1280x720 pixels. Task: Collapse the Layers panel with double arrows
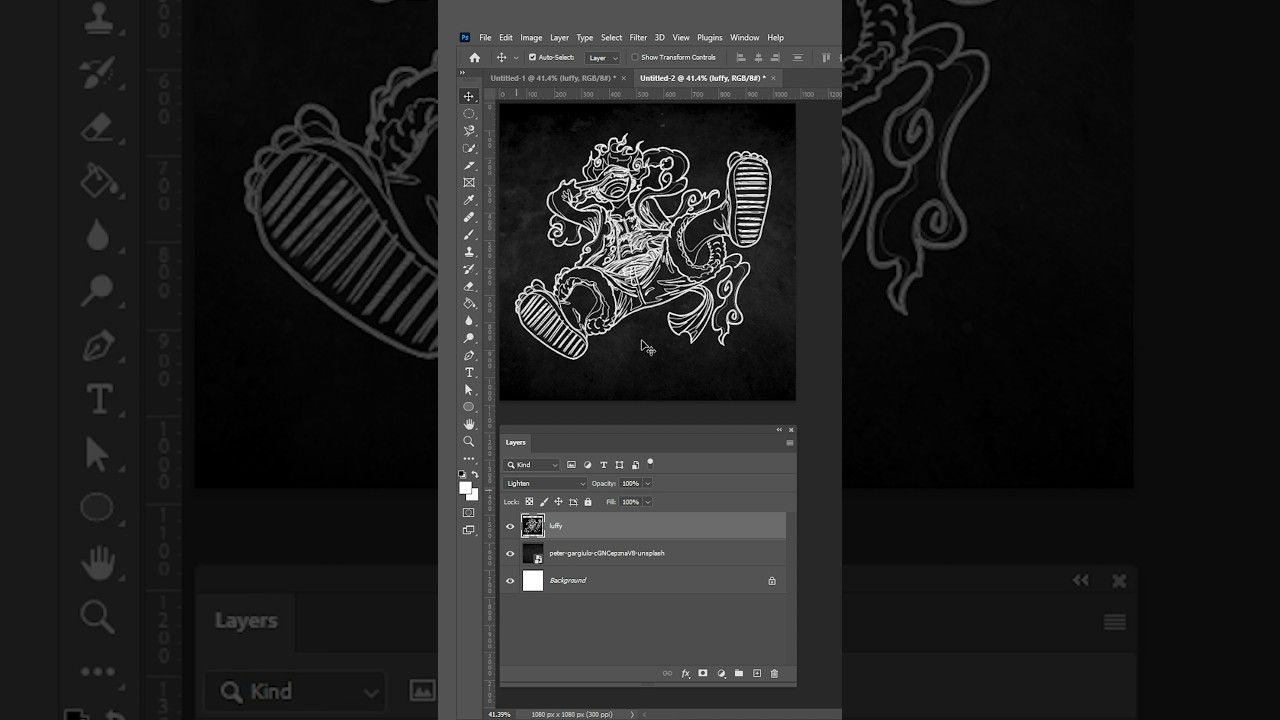coord(779,430)
